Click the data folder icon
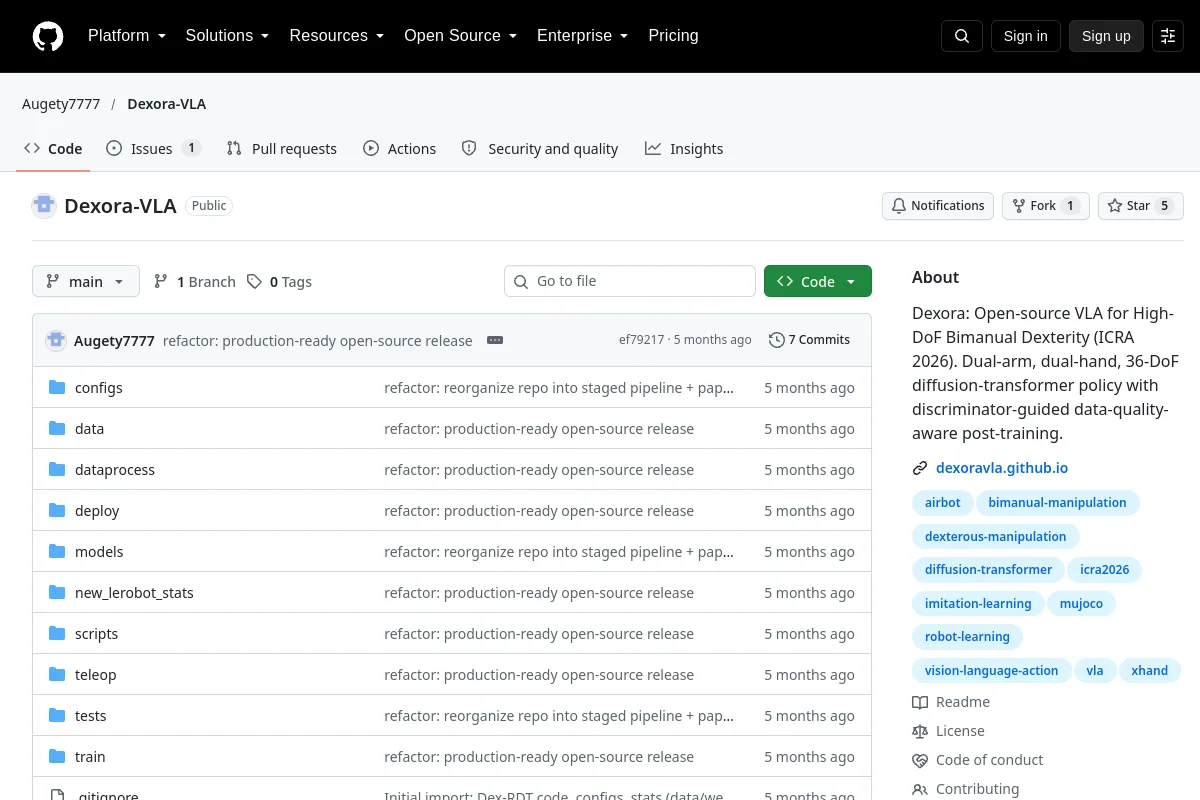Viewport: 1200px width, 800px height. pyautogui.click(x=57, y=429)
